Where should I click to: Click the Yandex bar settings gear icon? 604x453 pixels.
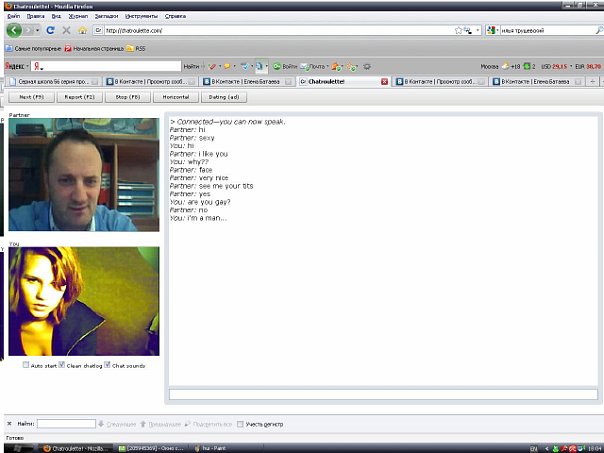tap(367, 67)
